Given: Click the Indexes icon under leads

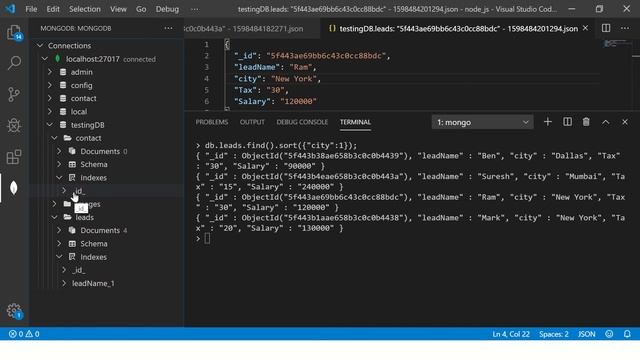Looking at the screenshot, I should coord(72,257).
